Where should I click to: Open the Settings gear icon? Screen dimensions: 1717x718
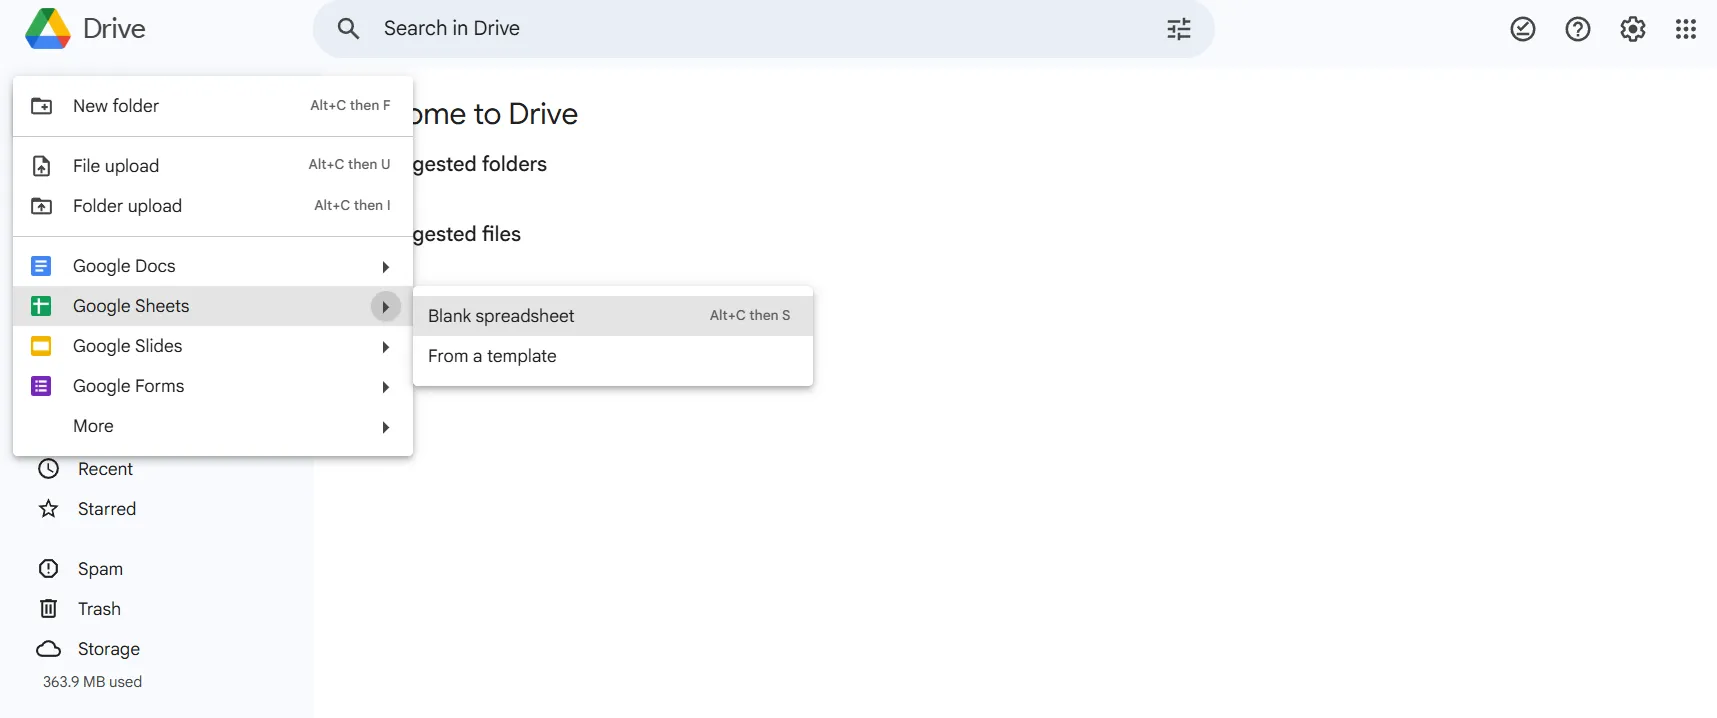tap(1633, 29)
